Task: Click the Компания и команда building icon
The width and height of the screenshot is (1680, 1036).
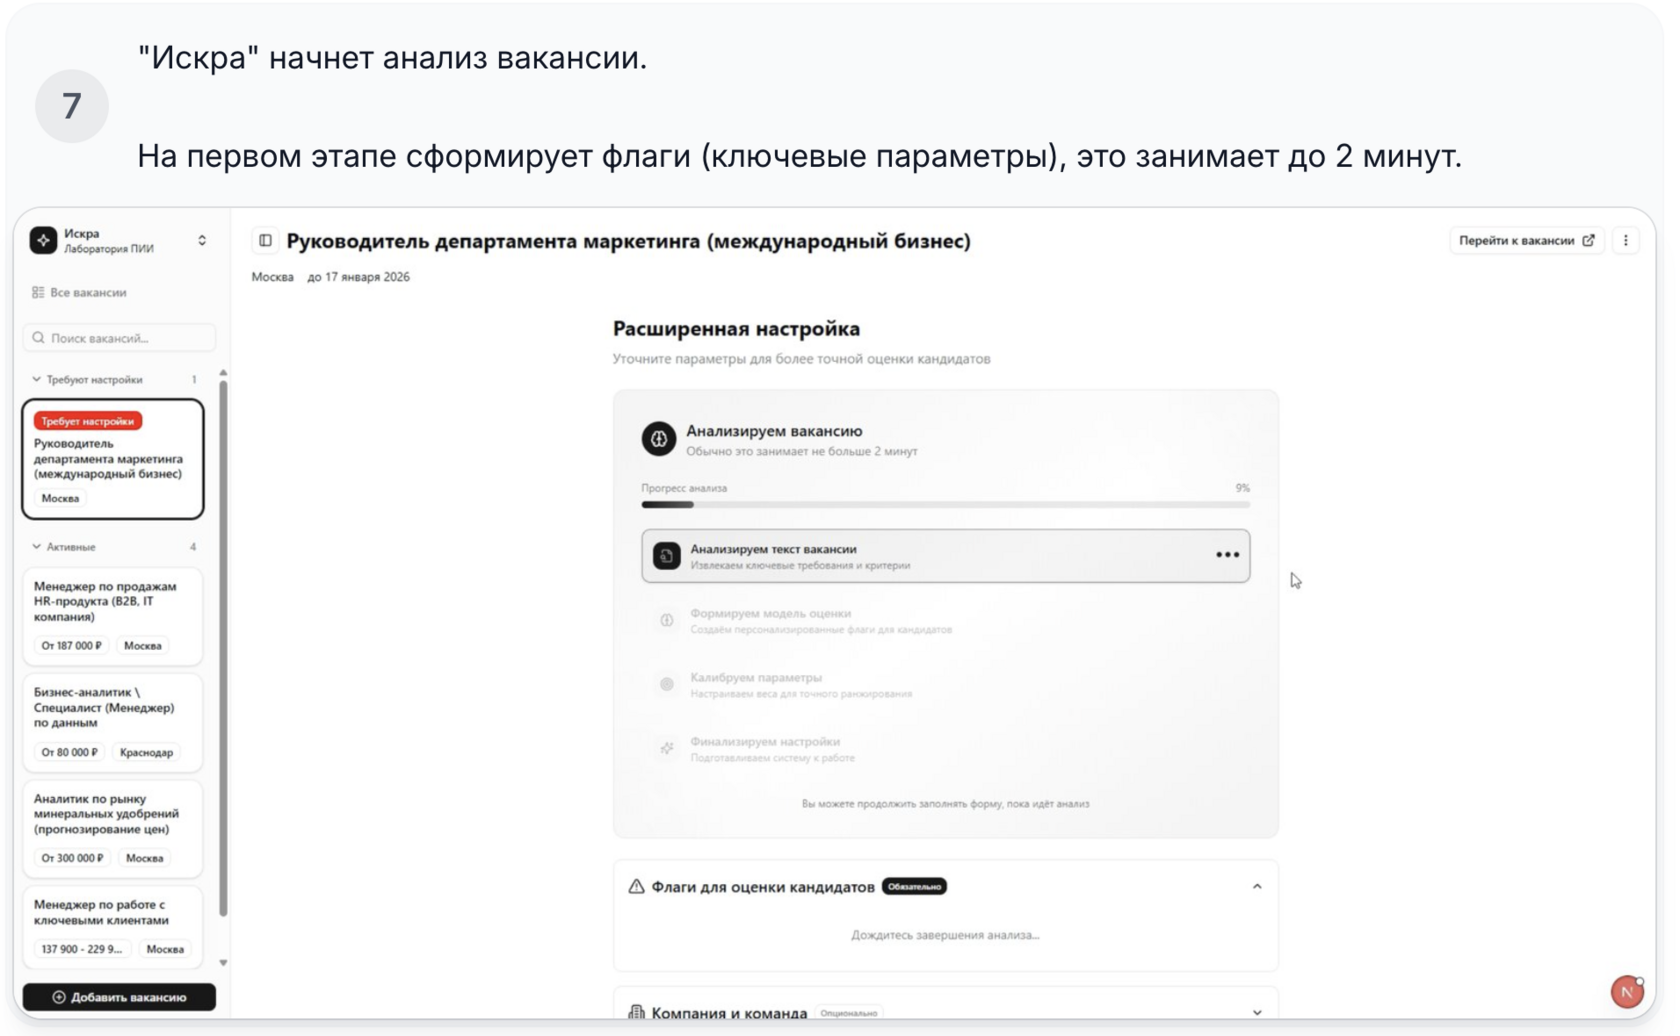Action: pos(636,1012)
